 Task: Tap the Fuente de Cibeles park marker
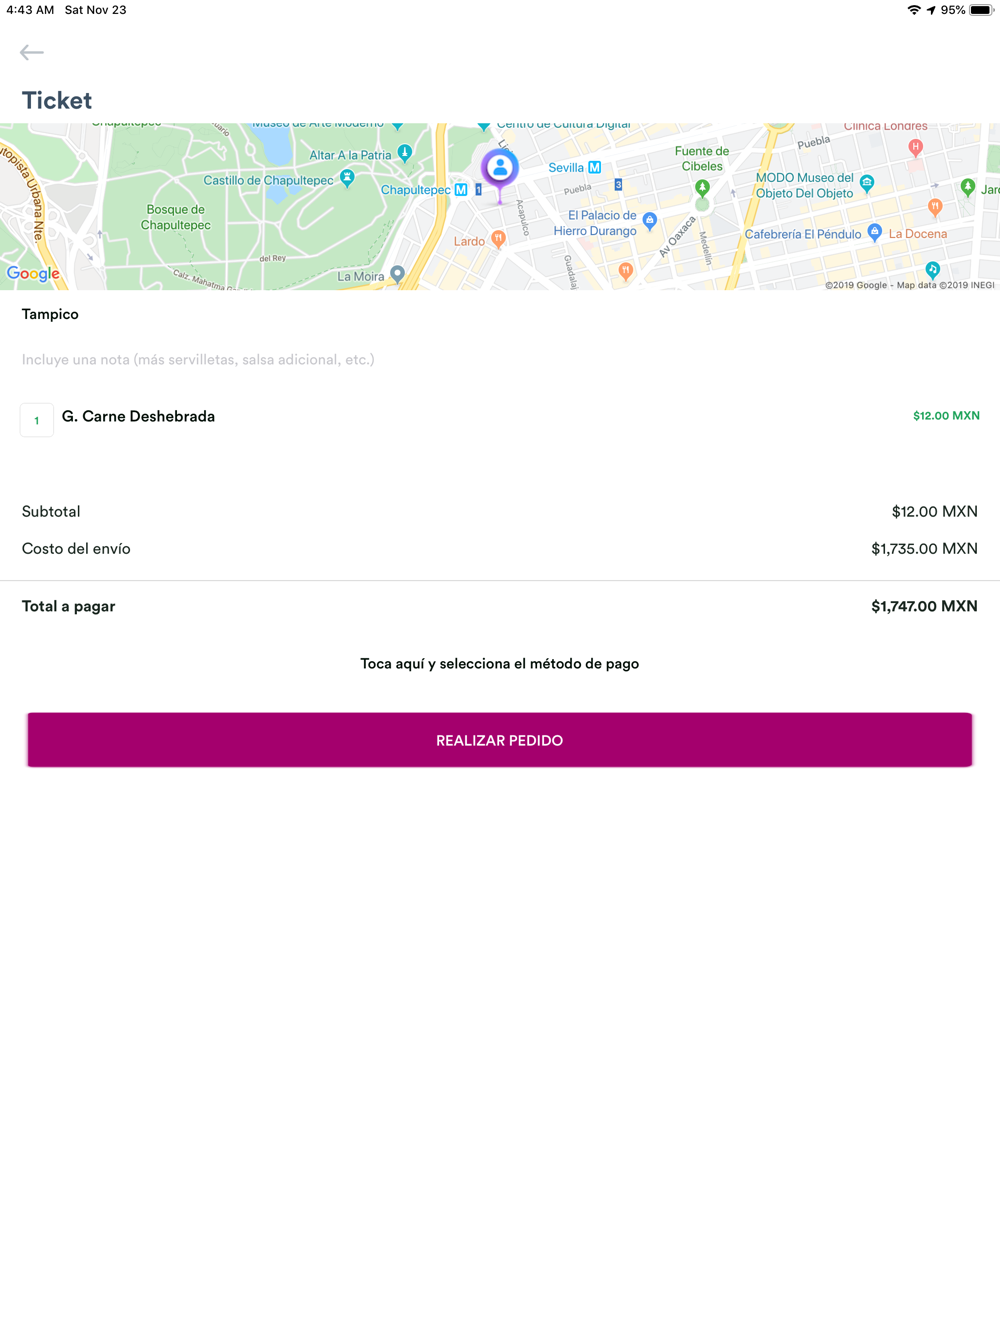(x=702, y=188)
